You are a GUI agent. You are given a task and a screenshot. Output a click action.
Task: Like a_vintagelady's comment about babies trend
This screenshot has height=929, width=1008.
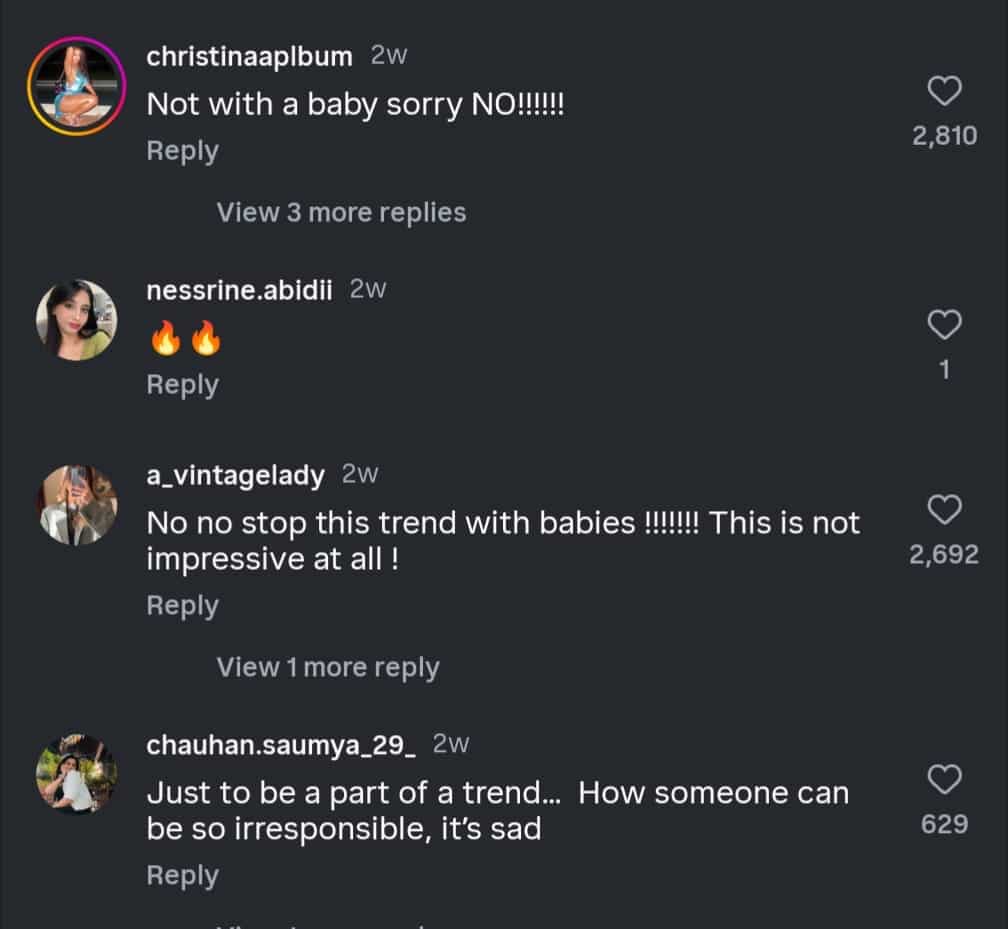(945, 510)
